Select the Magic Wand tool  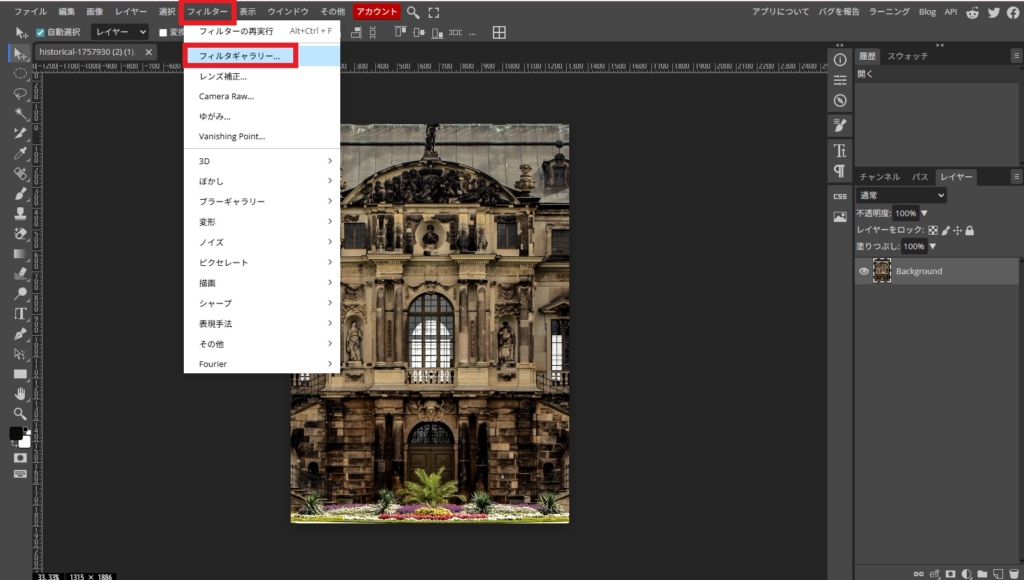(x=20, y=113)
